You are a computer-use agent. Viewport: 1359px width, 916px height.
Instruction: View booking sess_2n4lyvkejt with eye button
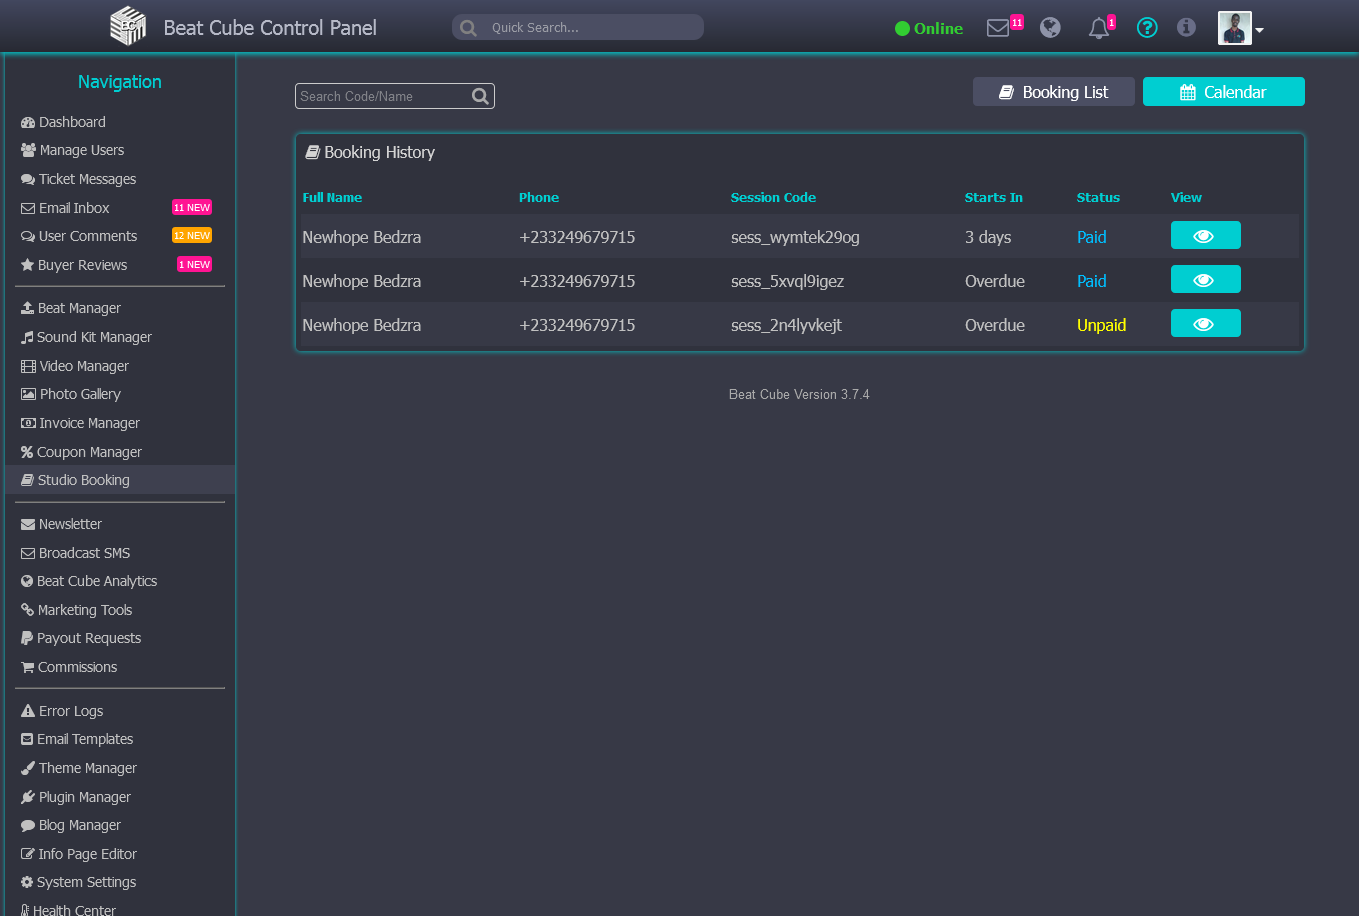click(1206, 324)
